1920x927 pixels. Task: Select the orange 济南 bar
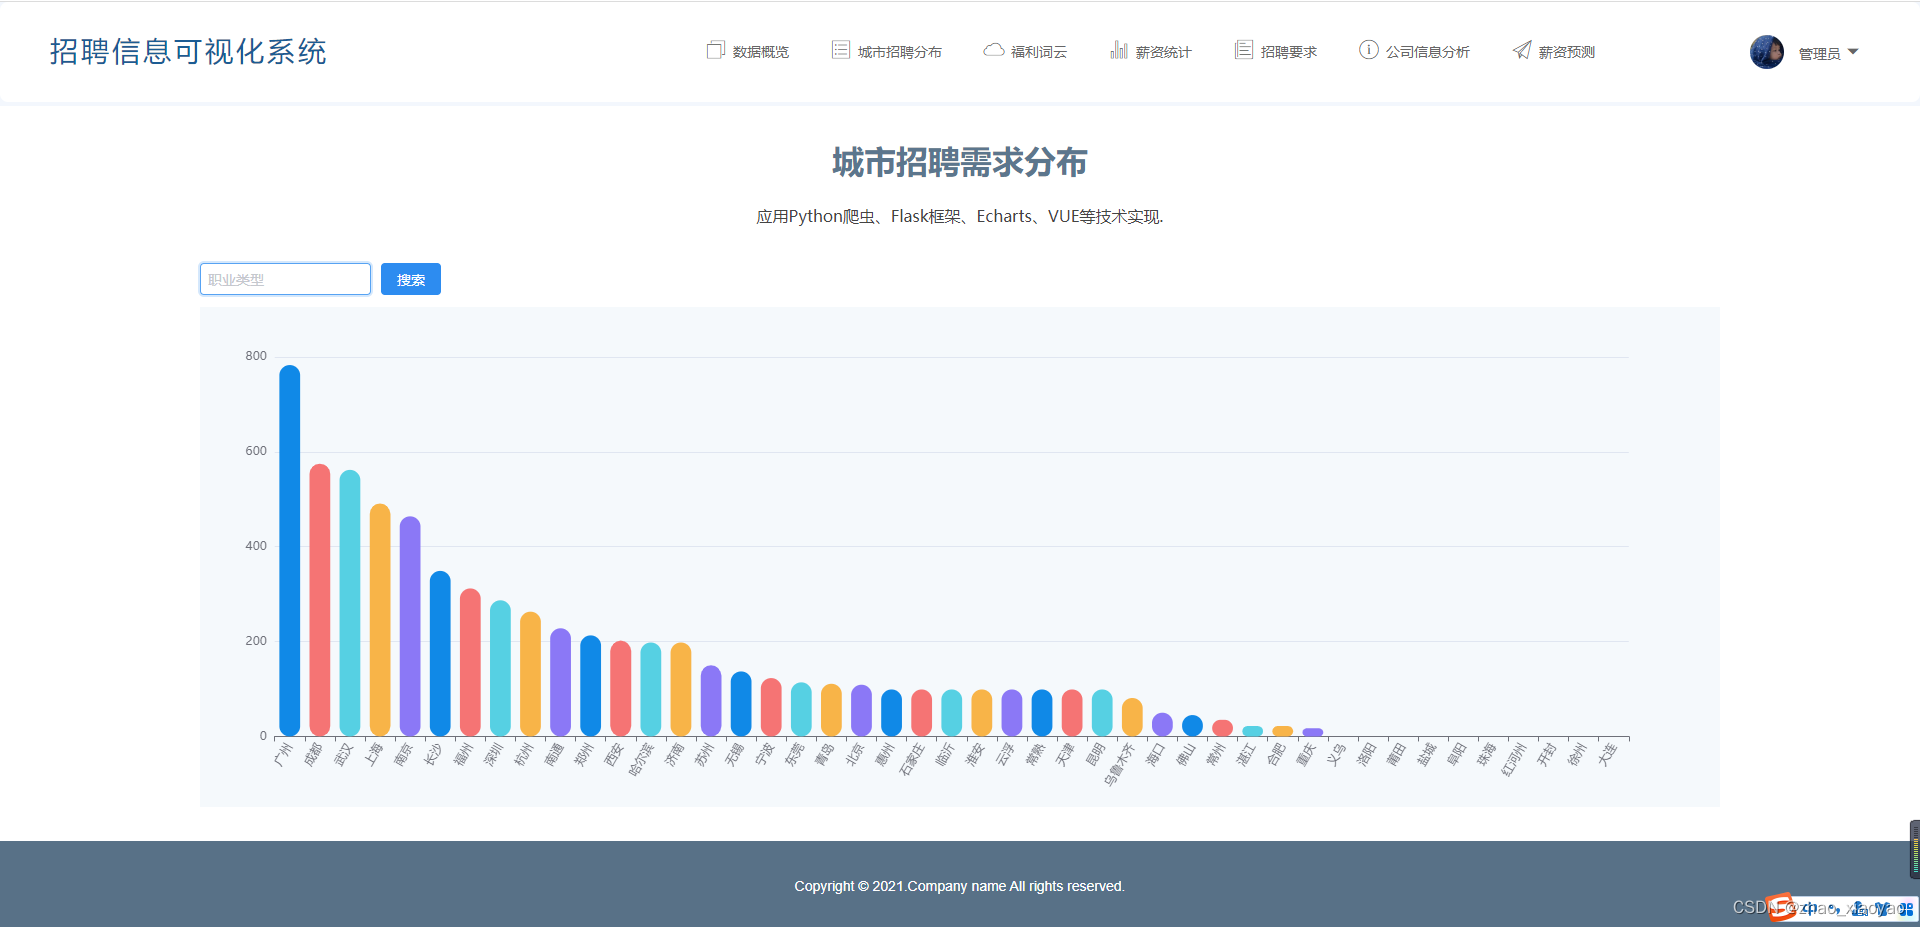coord(681,689)
